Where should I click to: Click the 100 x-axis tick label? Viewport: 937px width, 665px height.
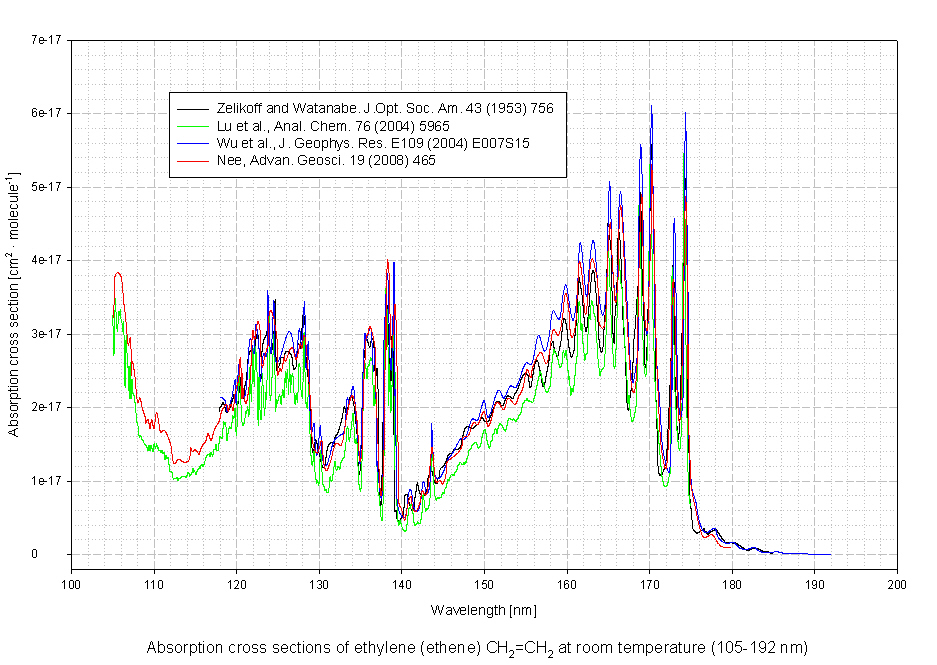[x=71, y=585]
